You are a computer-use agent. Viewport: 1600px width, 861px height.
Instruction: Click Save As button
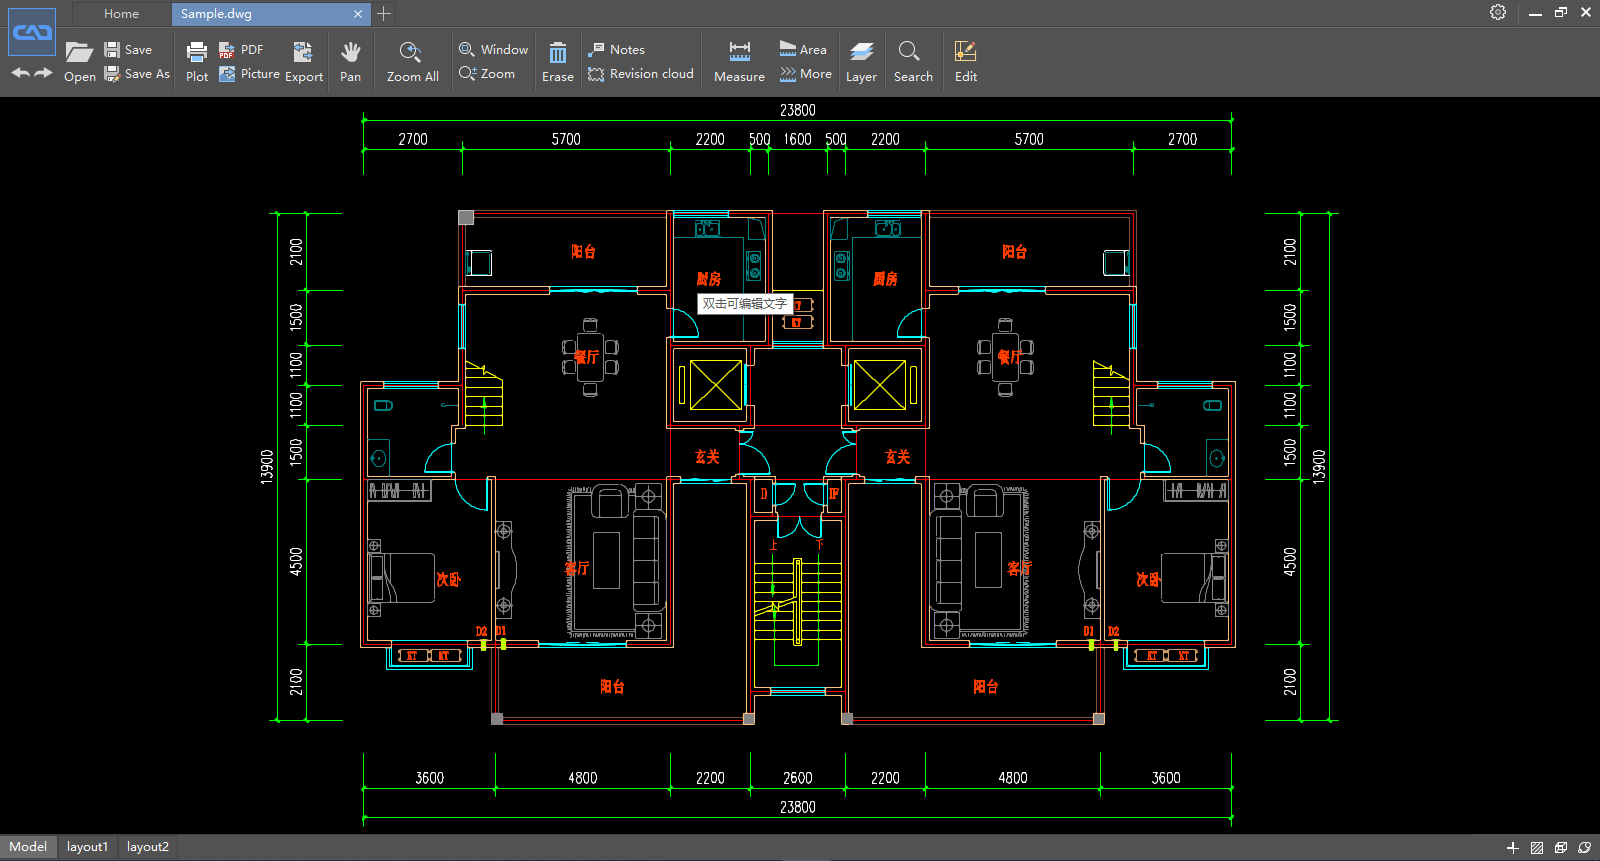[138, 74]
